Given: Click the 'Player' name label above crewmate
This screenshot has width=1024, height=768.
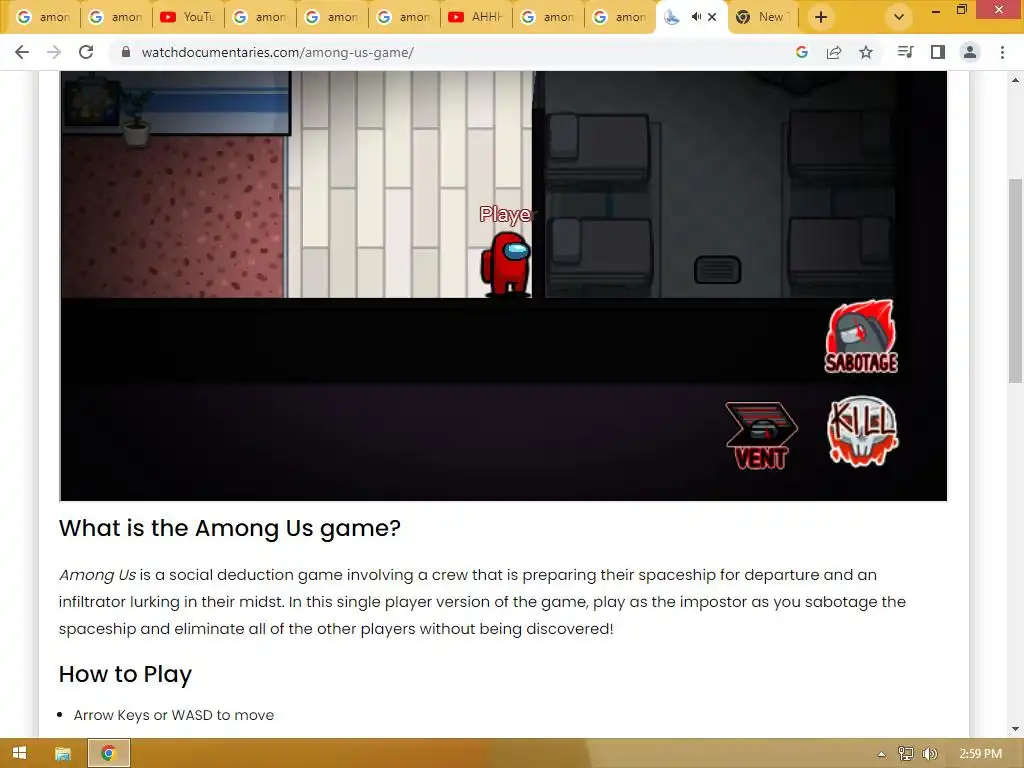Looking at the screenshot, I should pos(507,214).
